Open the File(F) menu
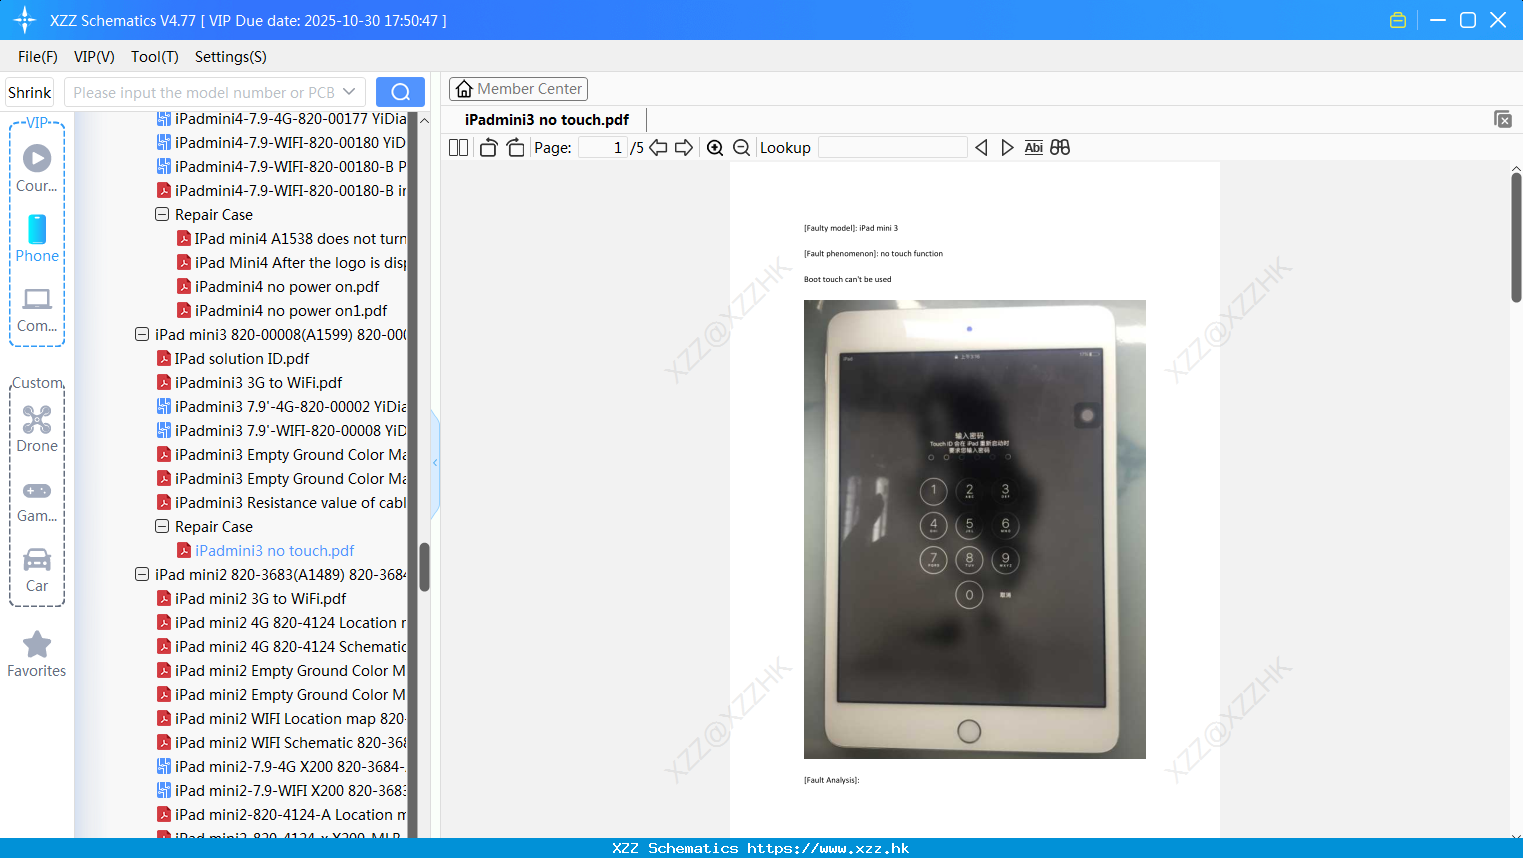The width and height of the screenshot is (1523, 858). (38, 57)
